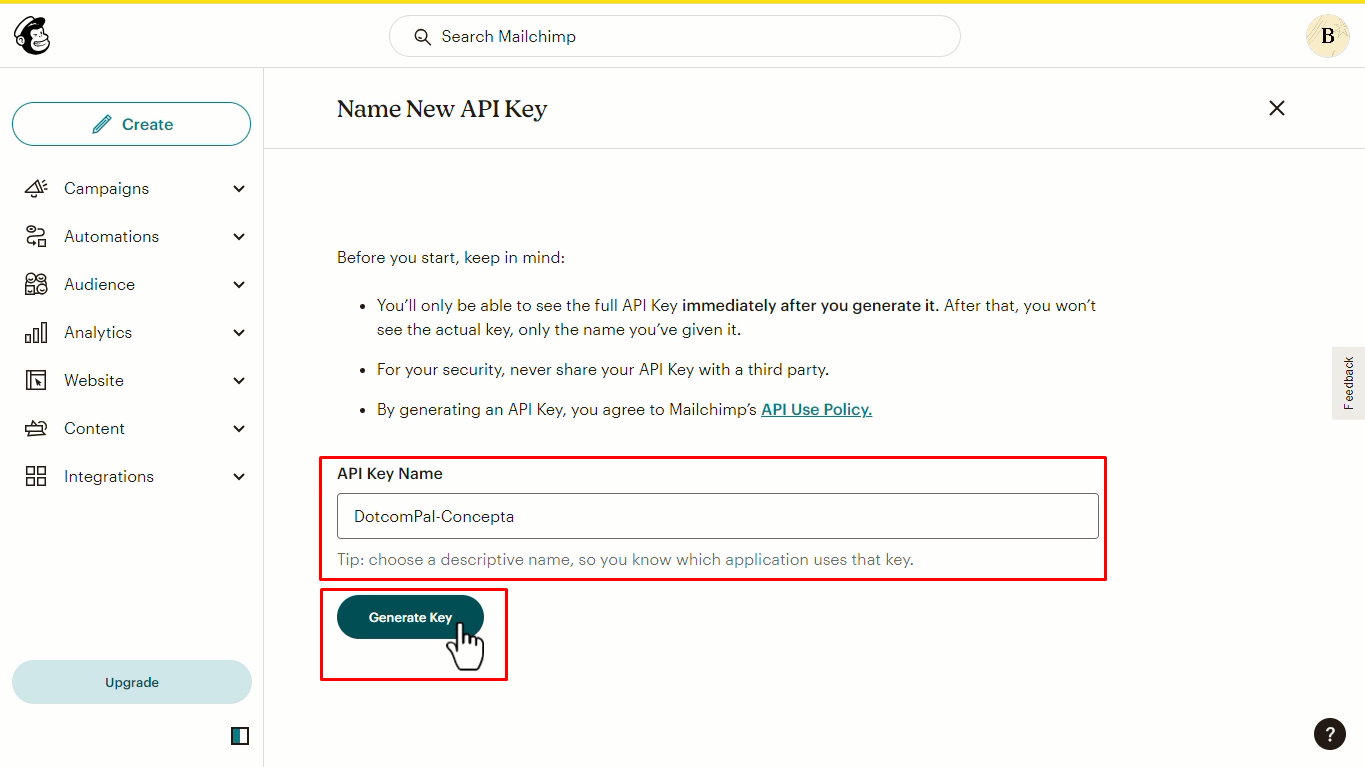The width and height of the screenshot is (1365, 767).
Task: Click the Content tray icon
Action: (36, 428)
